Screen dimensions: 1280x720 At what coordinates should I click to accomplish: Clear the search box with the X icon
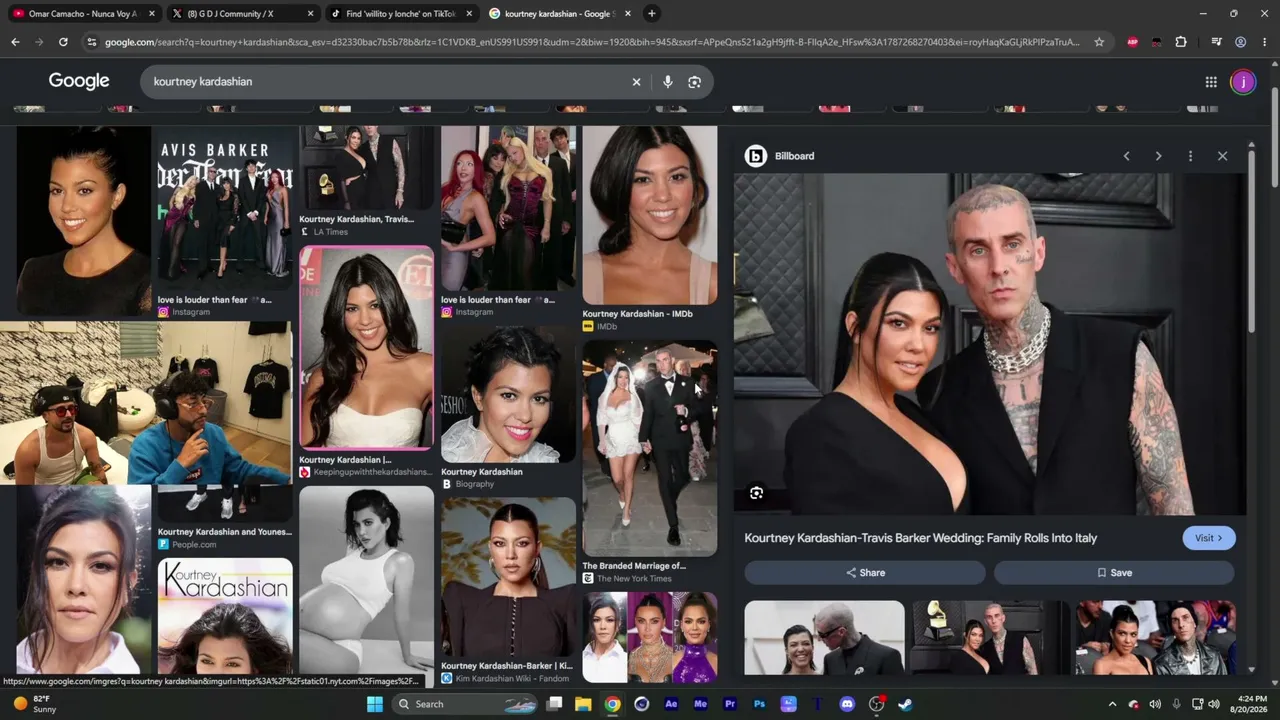tap(636, 82)
